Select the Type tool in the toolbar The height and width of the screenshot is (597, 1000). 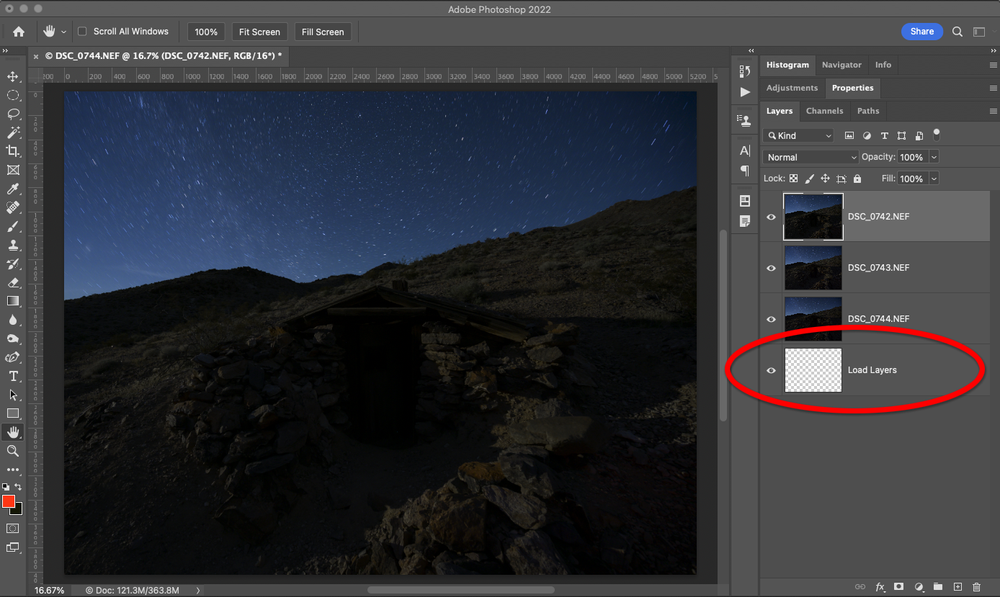13,377
